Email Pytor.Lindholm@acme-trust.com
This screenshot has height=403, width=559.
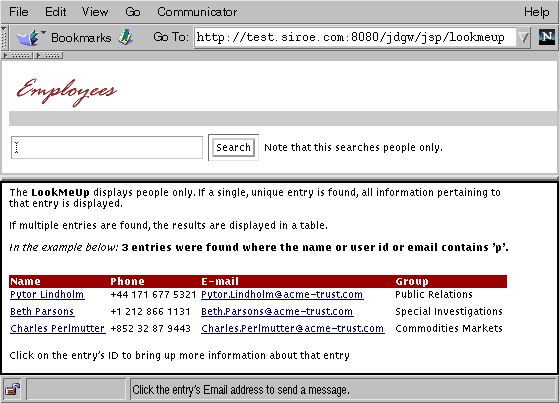click(x=282, y=295)
